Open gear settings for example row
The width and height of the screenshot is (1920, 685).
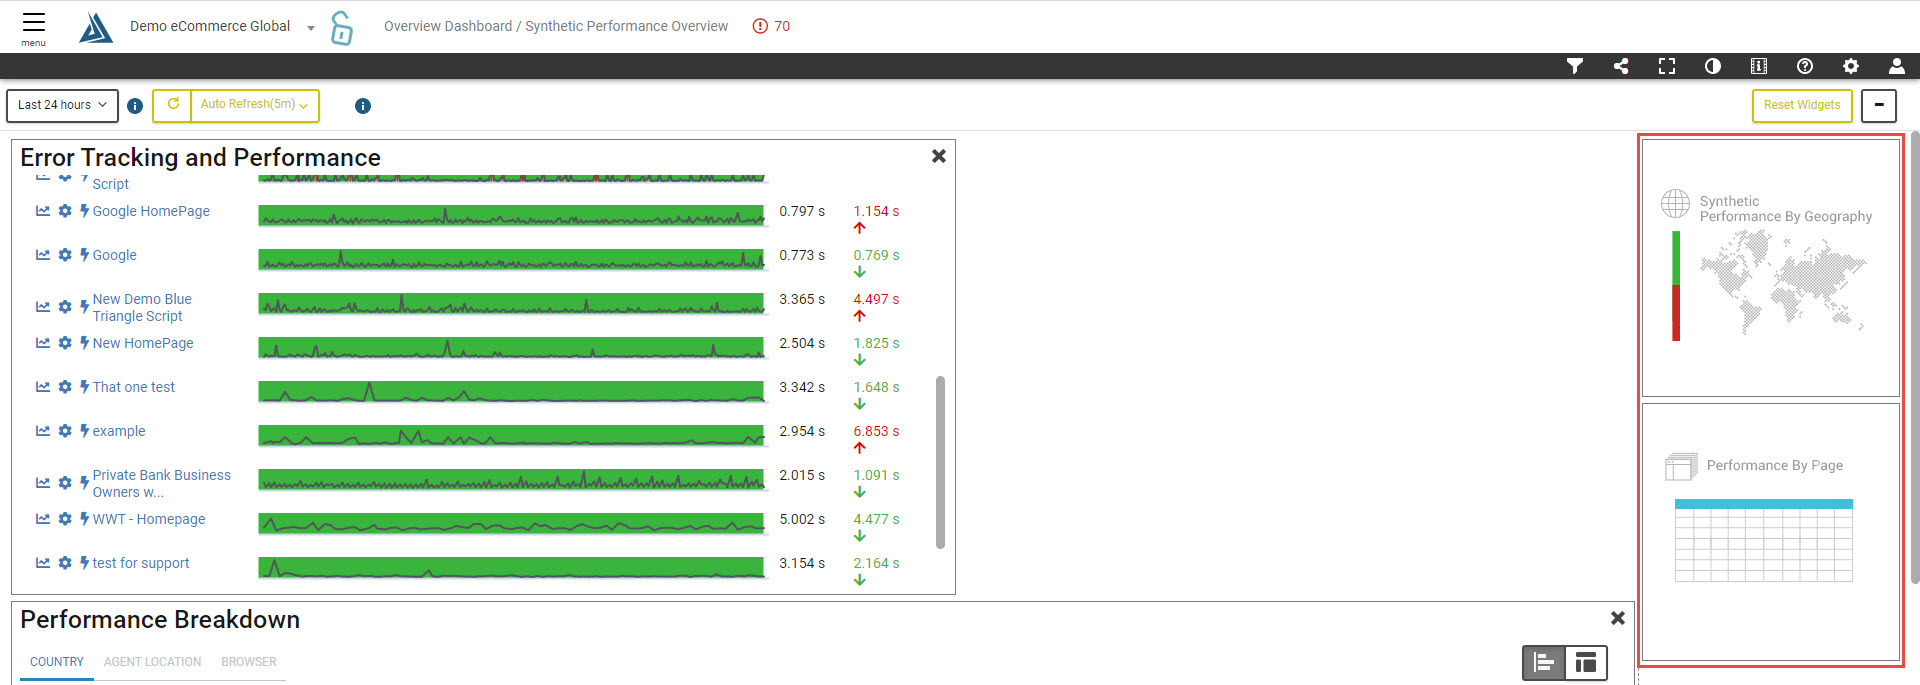[65, 431]
